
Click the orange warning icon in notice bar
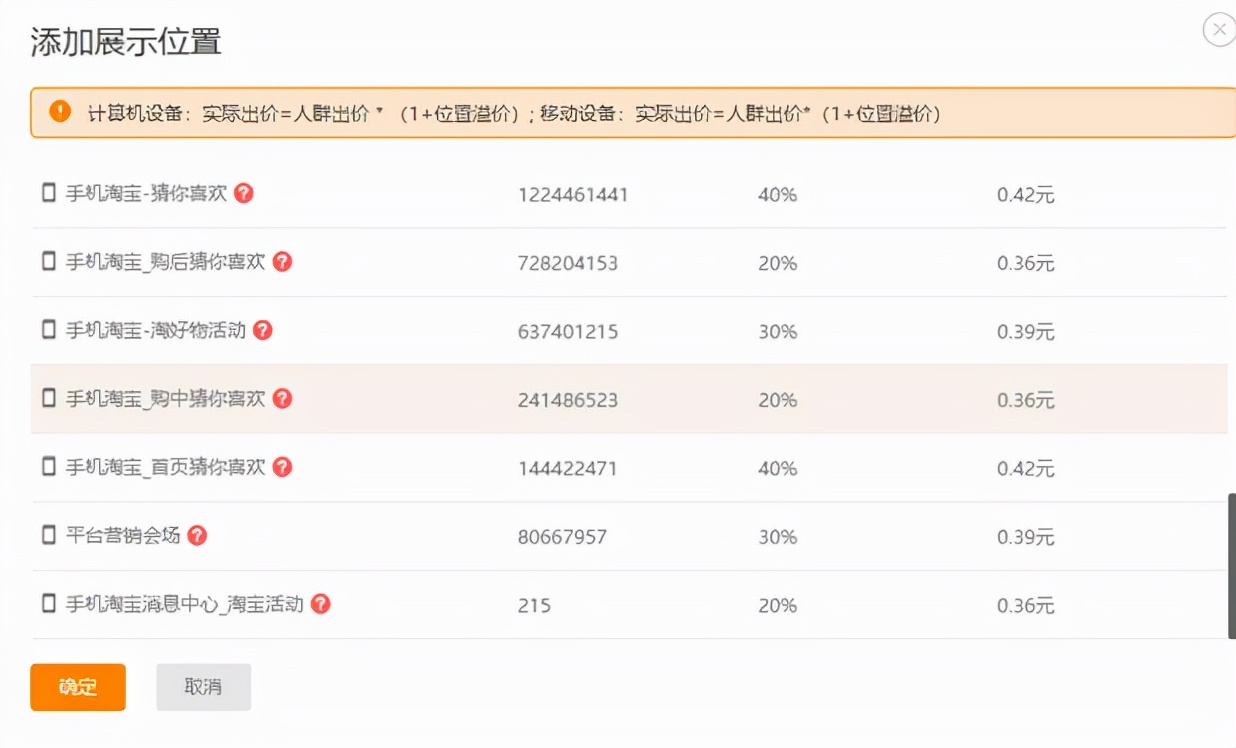click(x=60, y=112)
